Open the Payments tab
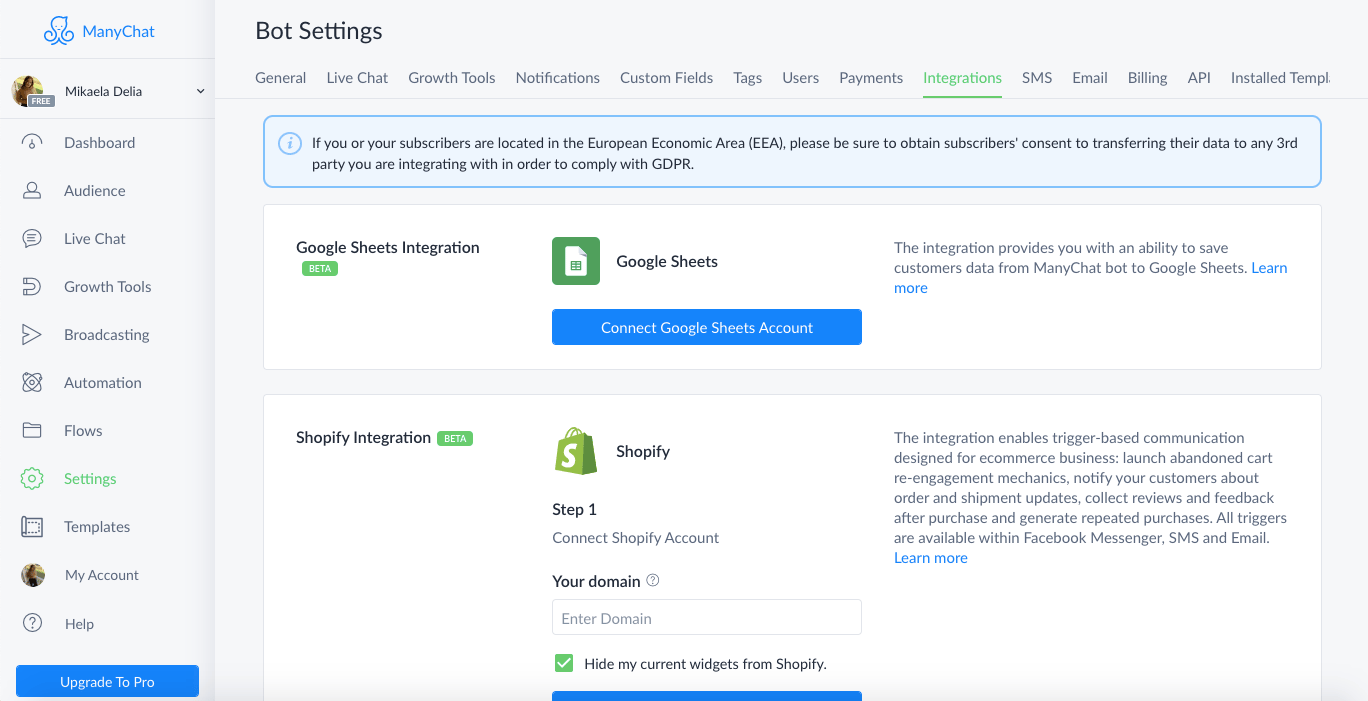The height and width of the screenshot is (701, 1368). point(871,77)
